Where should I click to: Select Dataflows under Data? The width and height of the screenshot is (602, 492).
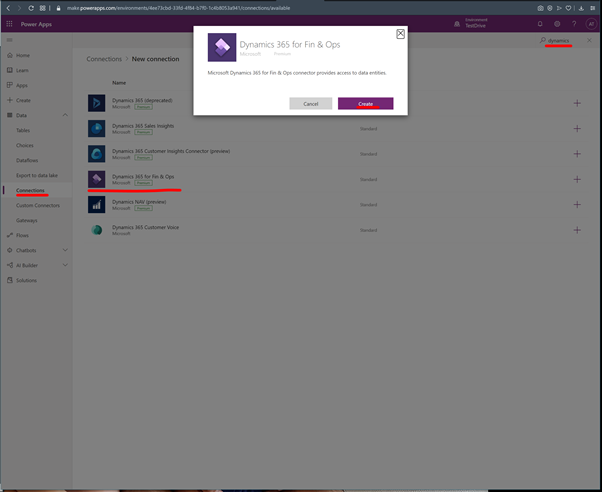[x=27, y=160]
